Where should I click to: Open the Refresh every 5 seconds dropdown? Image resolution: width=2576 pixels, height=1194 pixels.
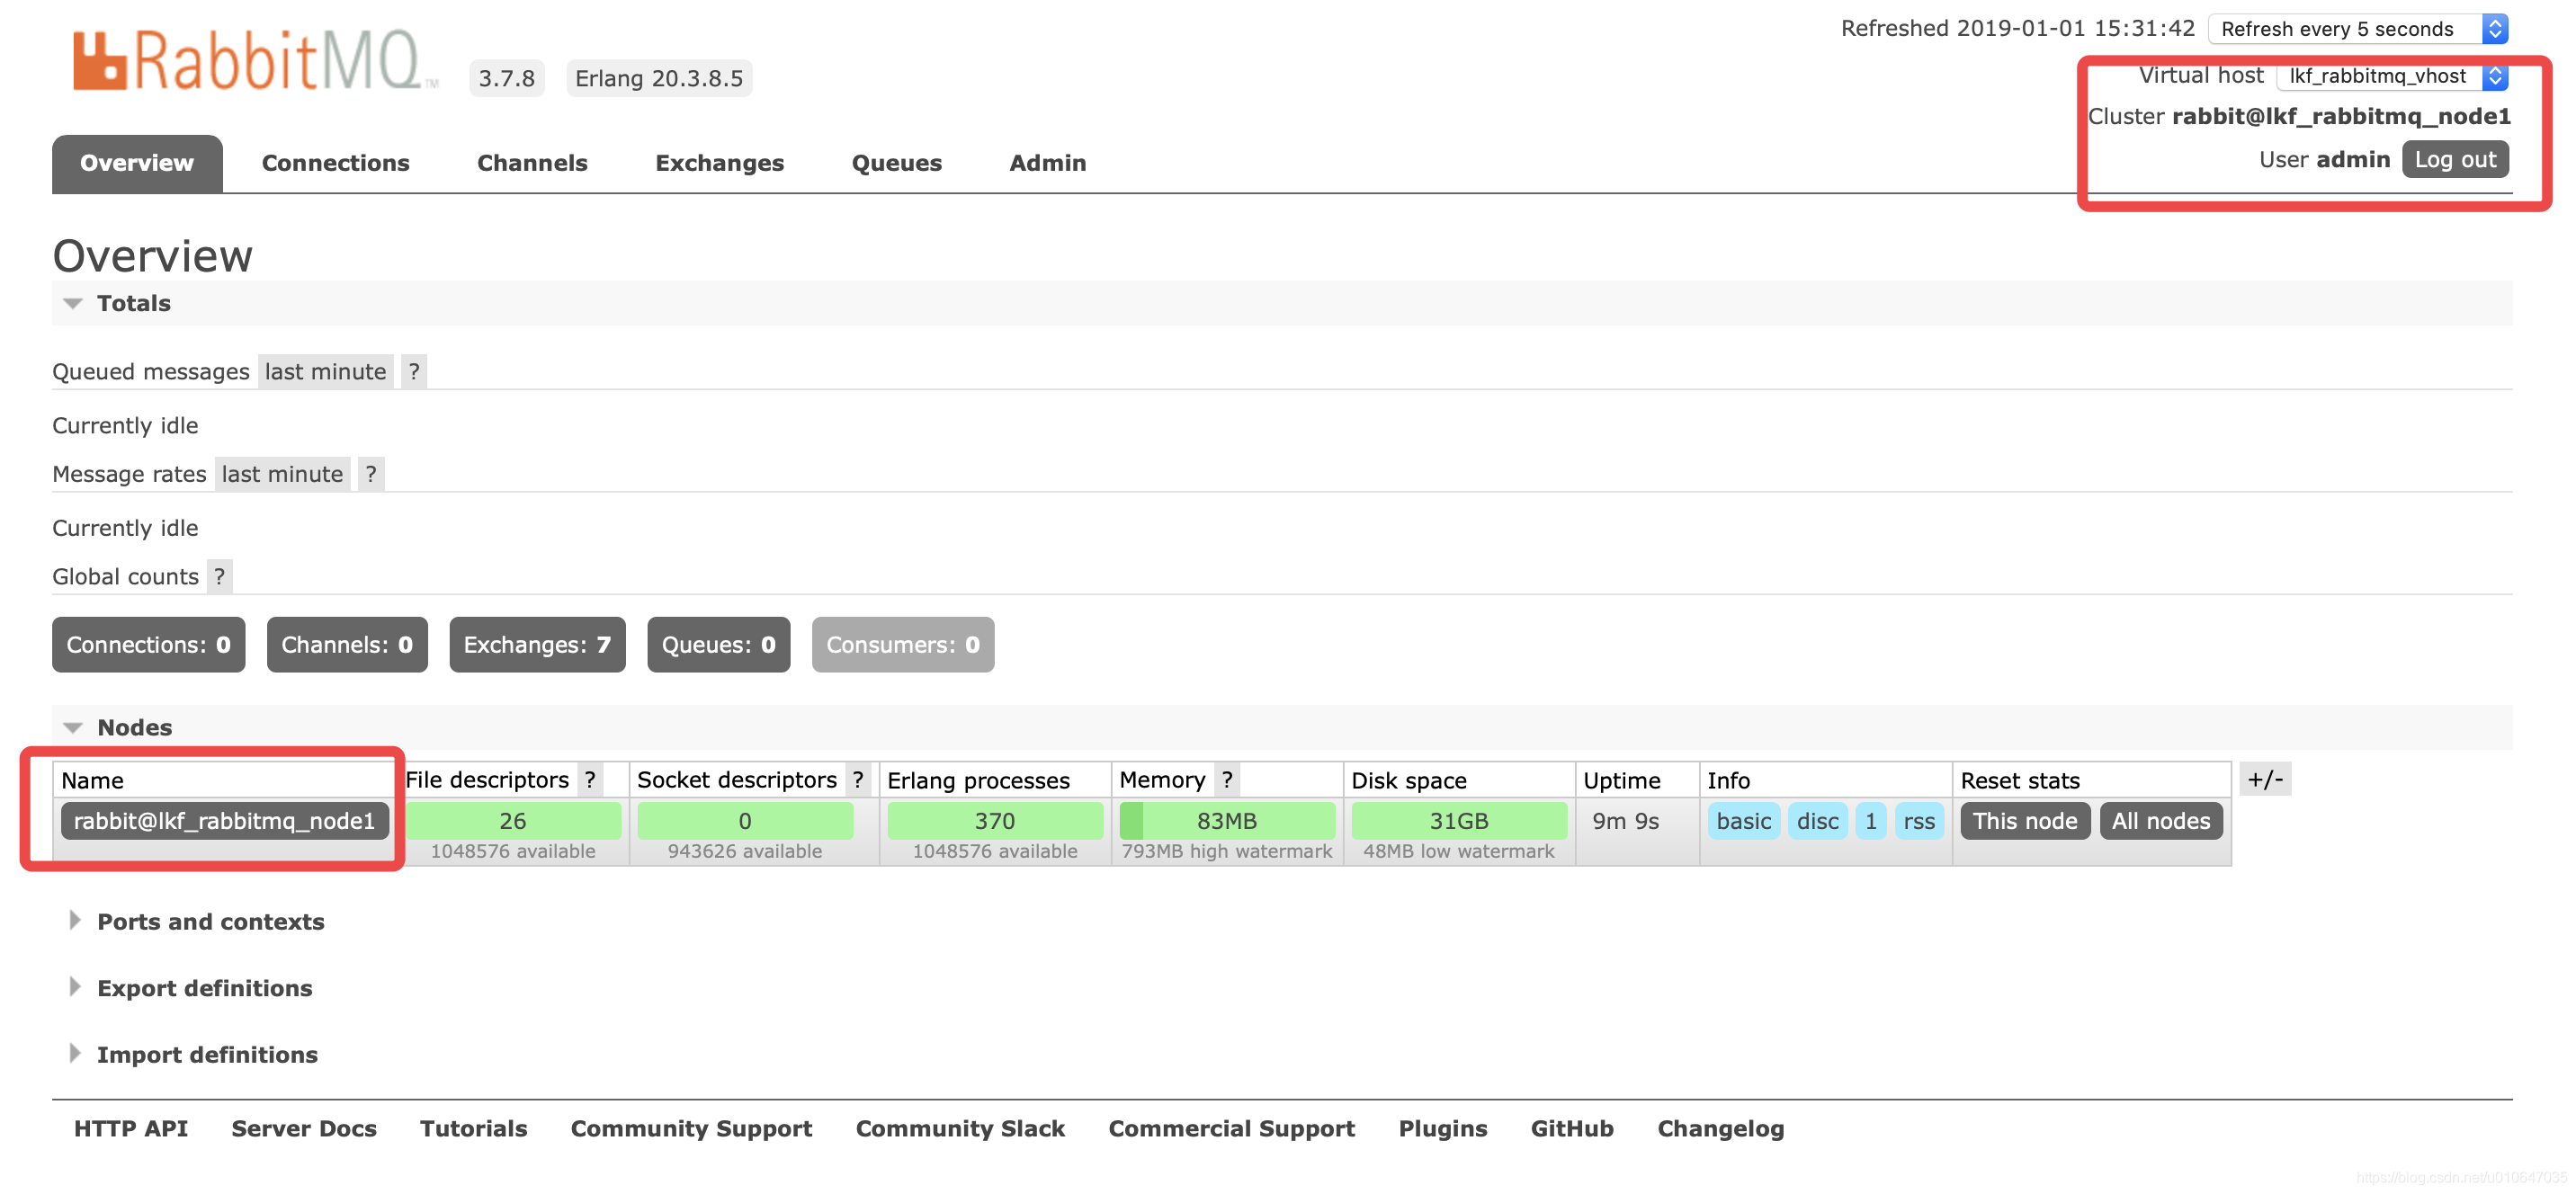coord(2358,29)
